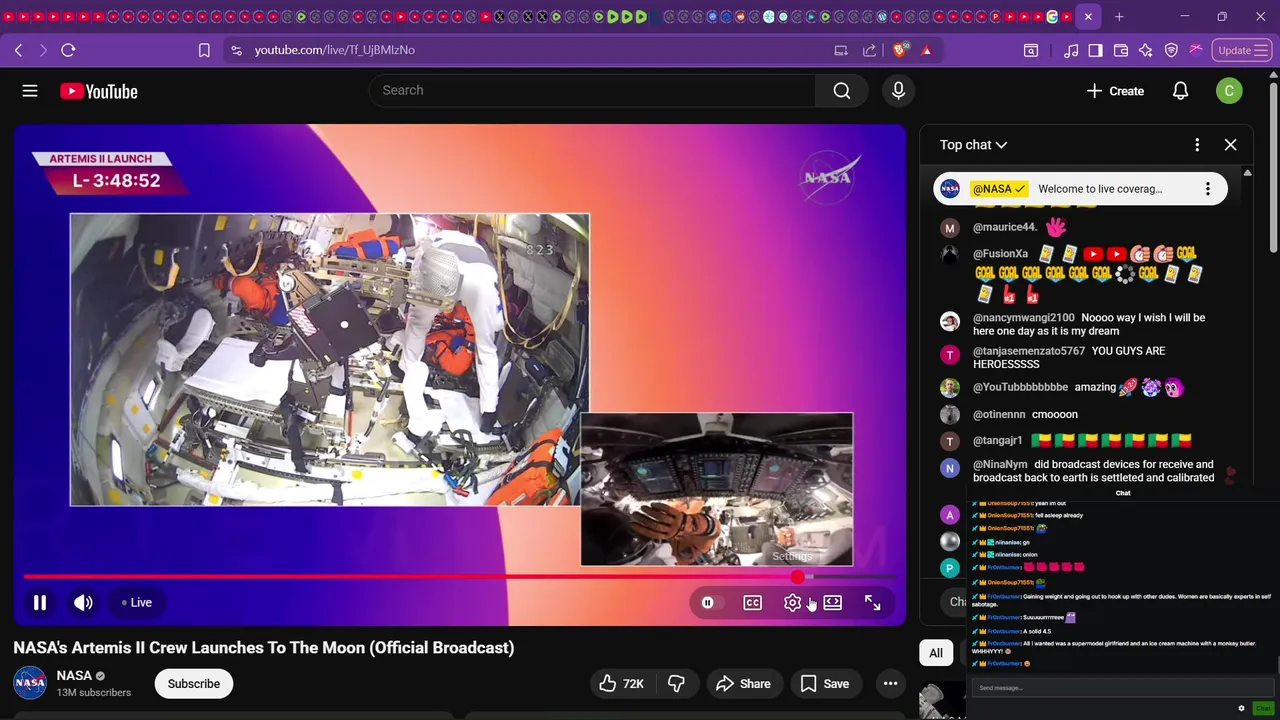This screenshot has height=720, width=1280.
Task: Click @tangajr1 chat username
Action: coord(997,441)
